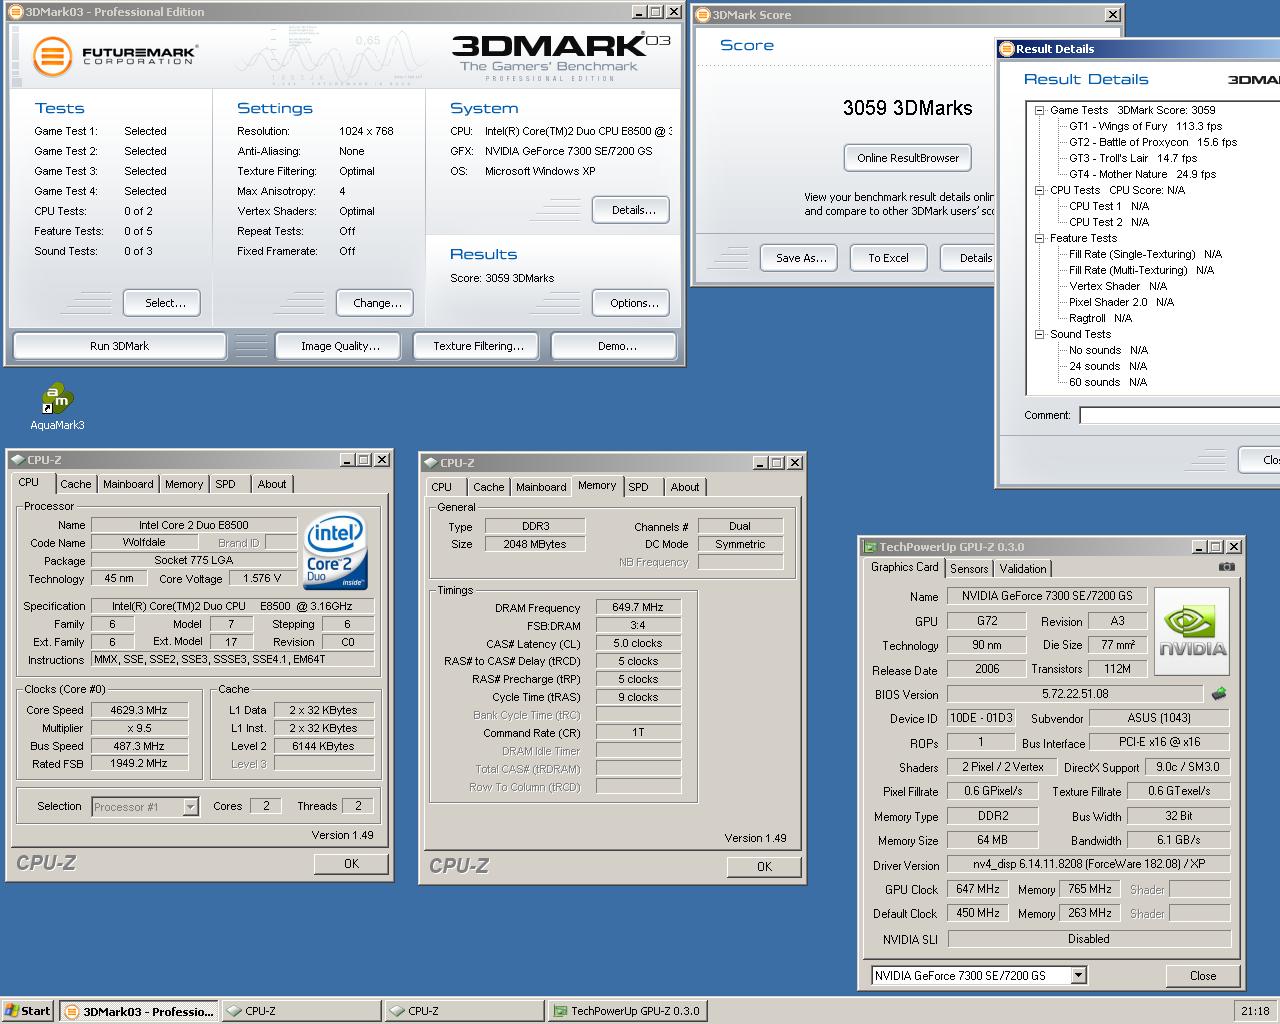This screenshot has height=1024, width=1280.
Task: Click the Online ResultBrowser button
Action: (x=907, y=158)
